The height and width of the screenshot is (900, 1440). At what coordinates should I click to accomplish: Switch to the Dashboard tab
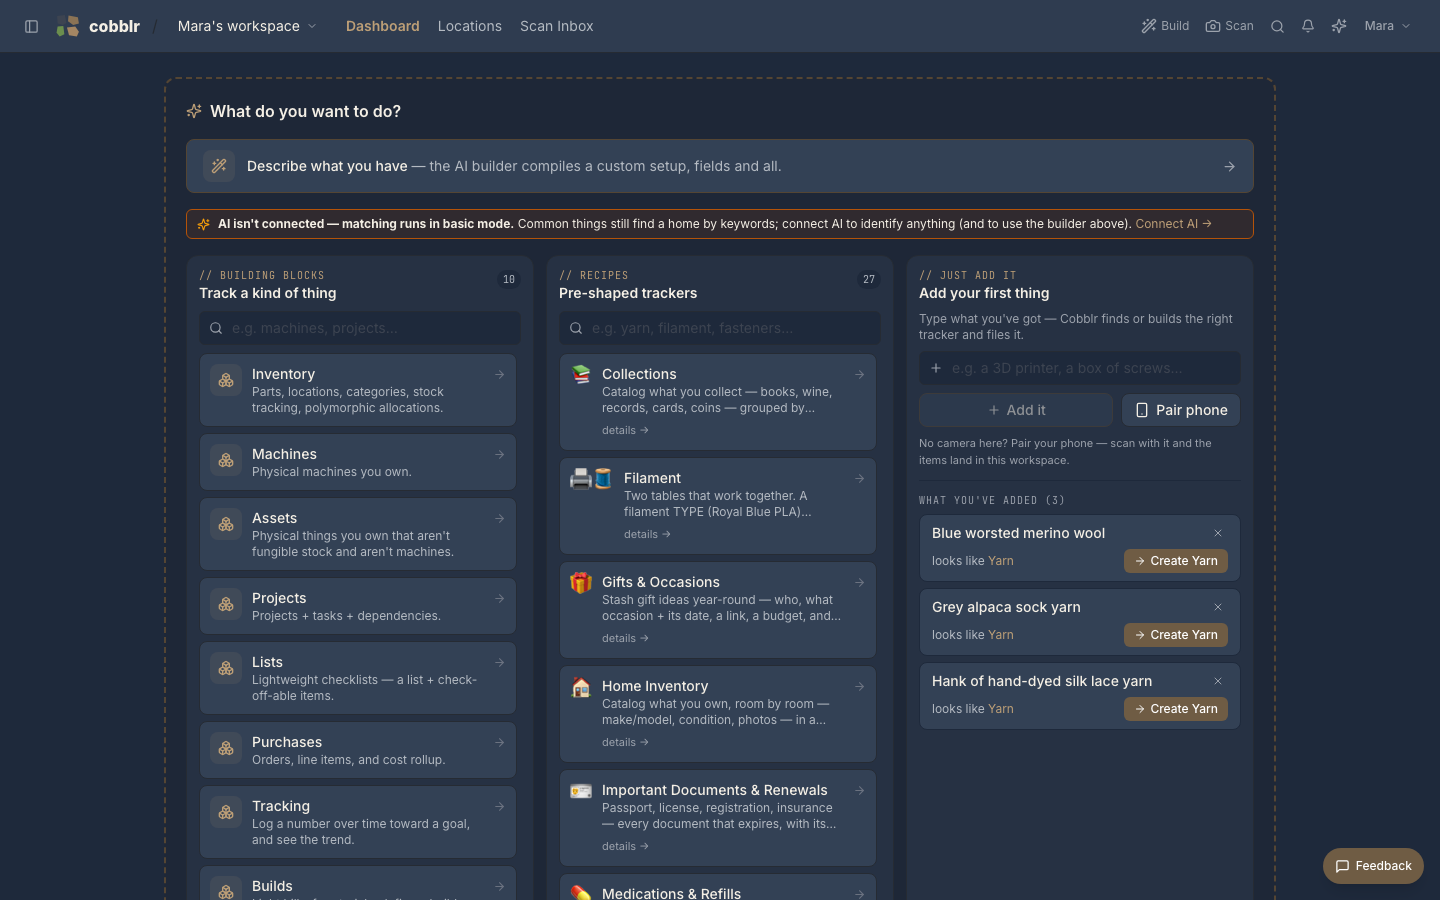(383, 26)
